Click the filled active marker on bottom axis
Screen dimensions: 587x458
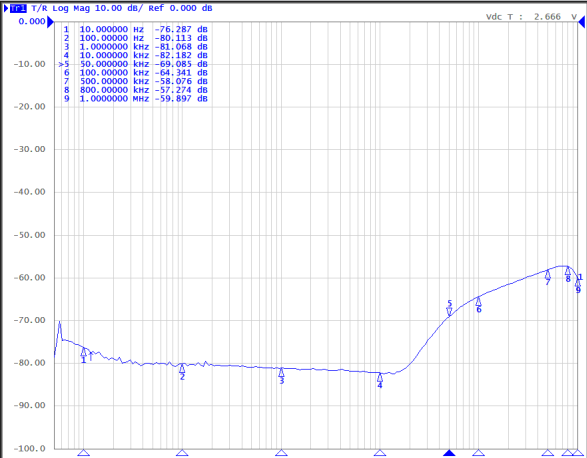click(449, 453)
